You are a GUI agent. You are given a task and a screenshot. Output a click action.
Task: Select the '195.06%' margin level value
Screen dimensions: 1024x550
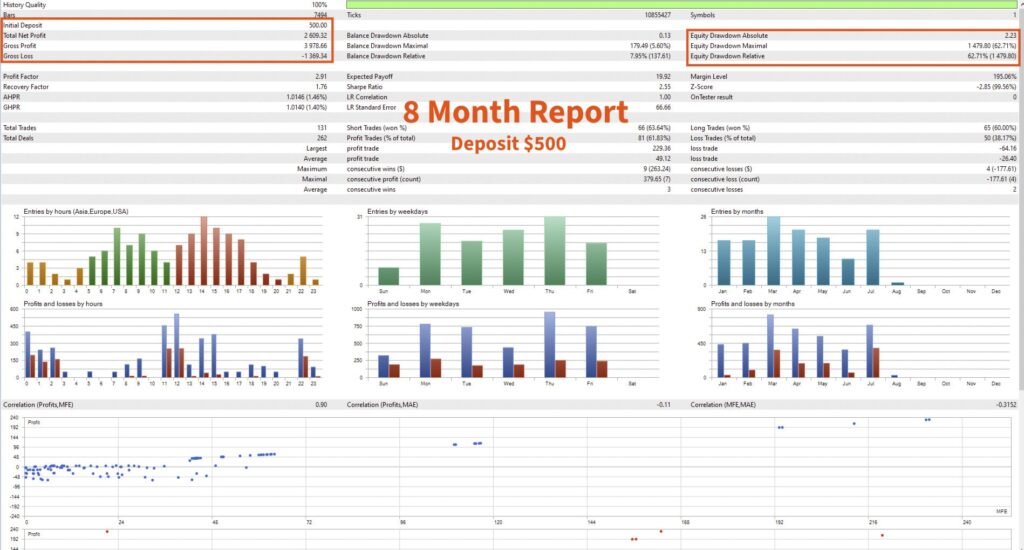(x=1005, y=77)
